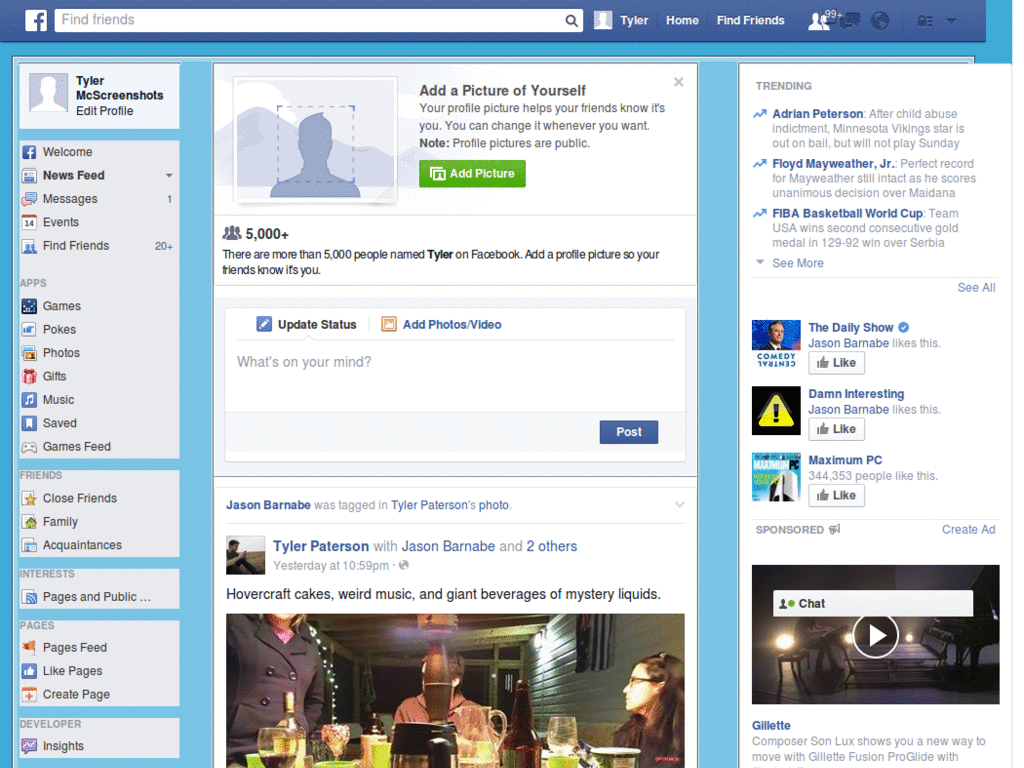Viewport: 1024px width, 768px height.
Task: Click the Find Friends sidebar icon
Action: click(x=29, y=246)
